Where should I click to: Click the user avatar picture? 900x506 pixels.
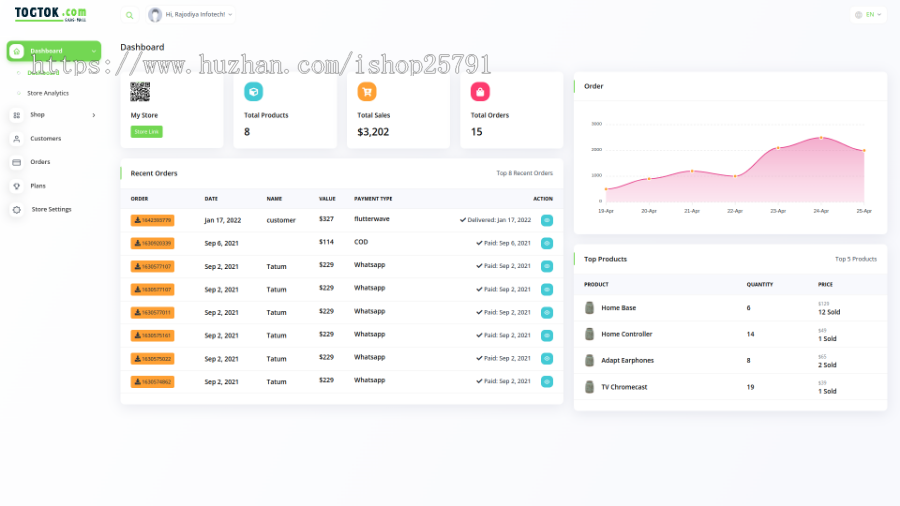155,15
